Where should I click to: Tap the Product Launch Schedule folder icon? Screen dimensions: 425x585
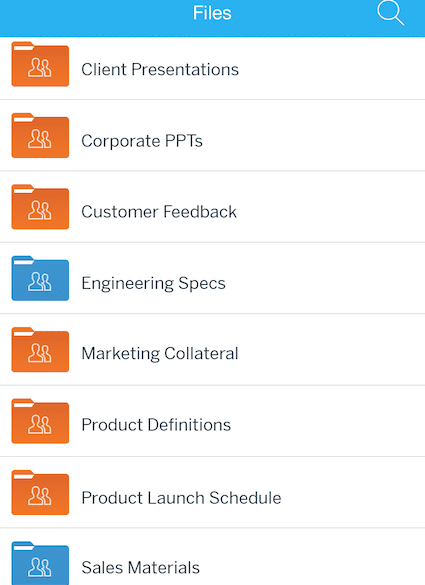tap(40, 492)
